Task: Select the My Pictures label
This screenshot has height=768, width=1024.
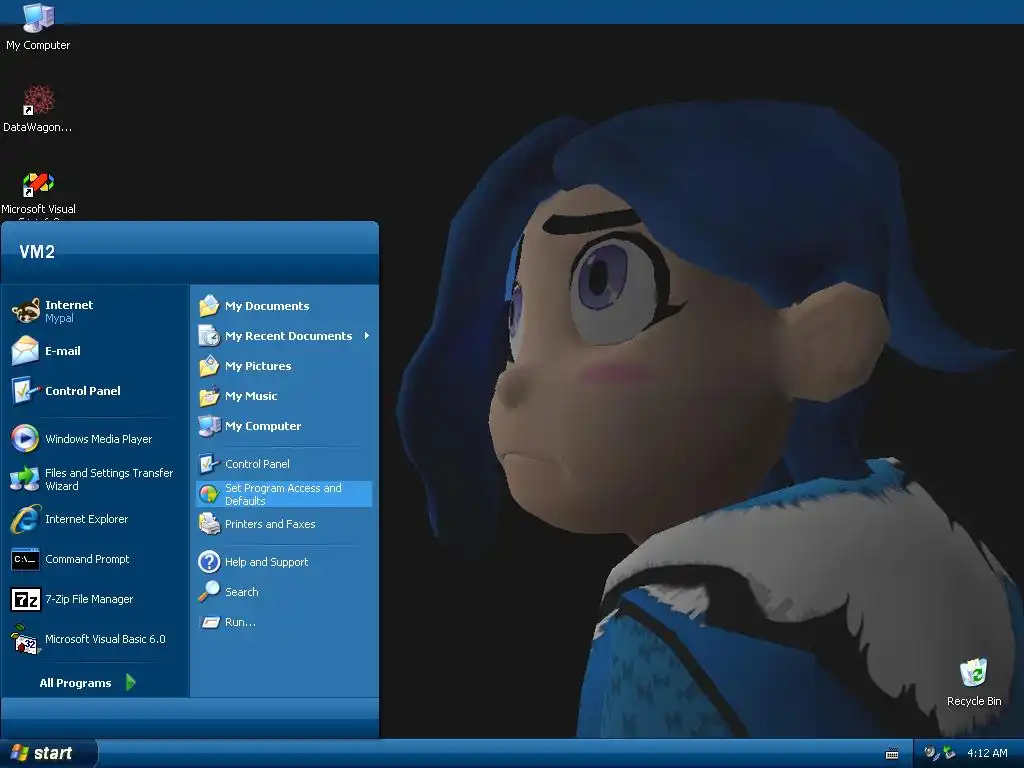Action: point(258,366)
